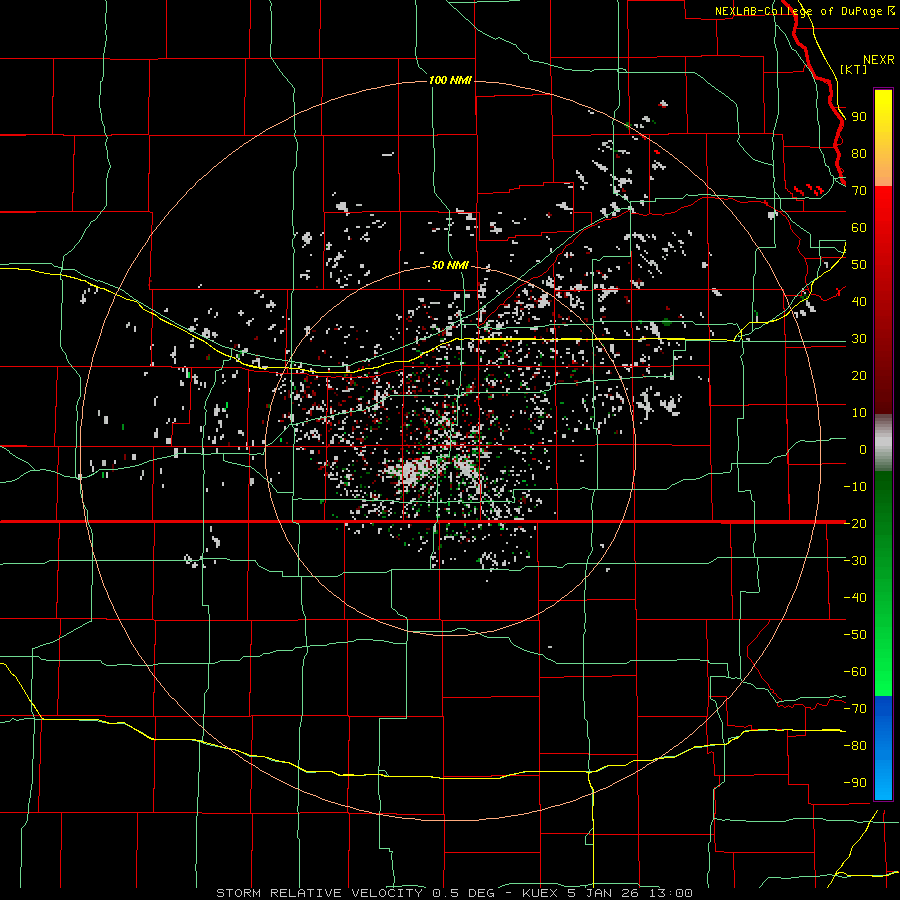Click the -10 value on the velocity scale

click(x=855, y=487)
